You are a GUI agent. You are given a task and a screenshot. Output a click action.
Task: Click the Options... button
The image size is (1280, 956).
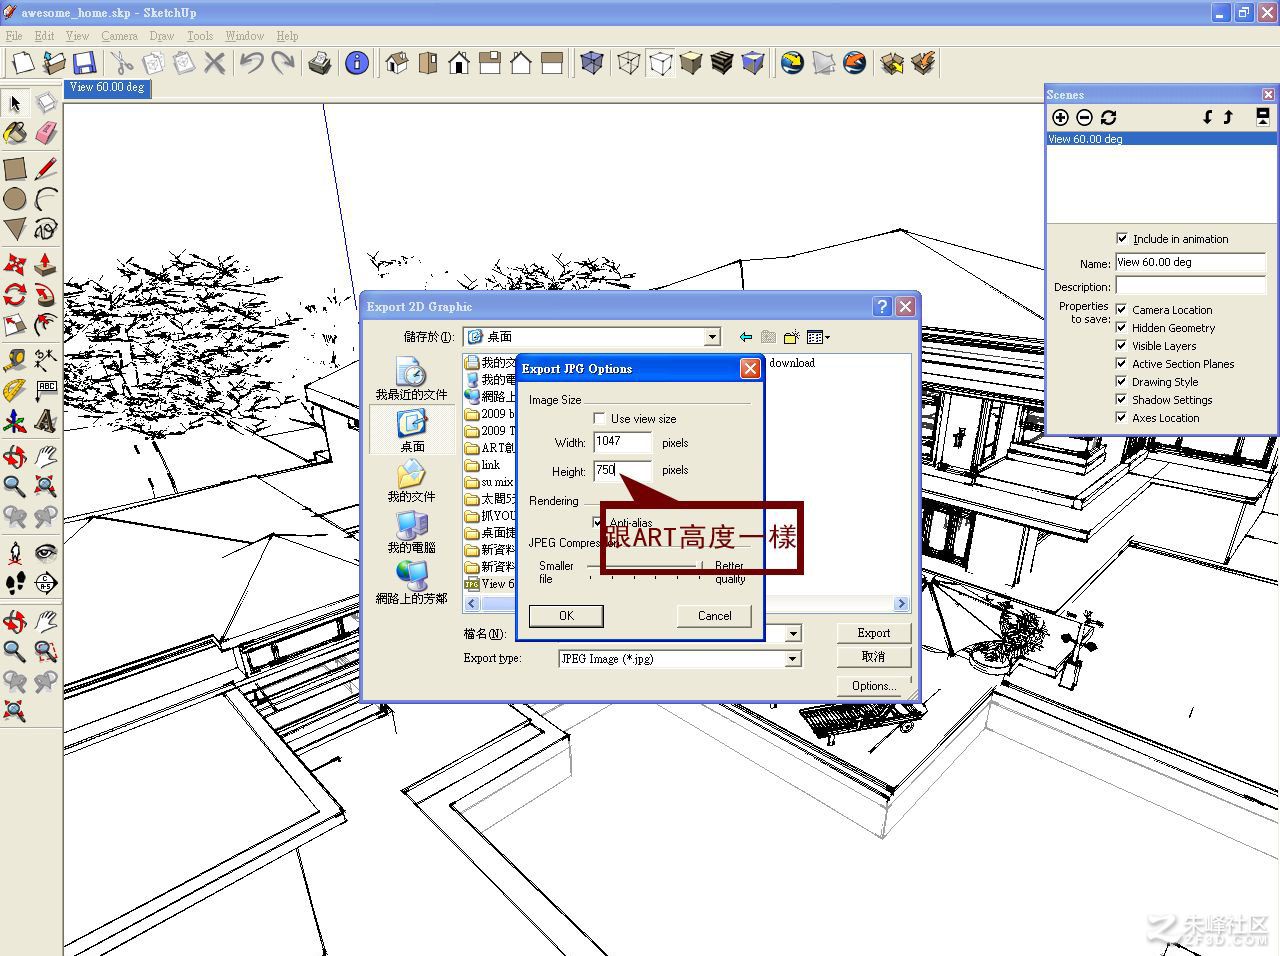click(x=874, y=686)
